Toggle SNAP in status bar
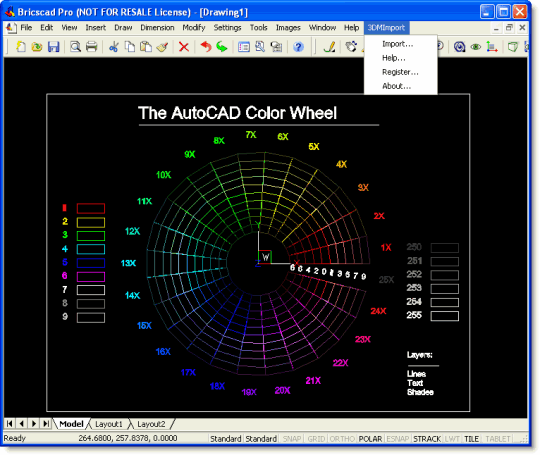The image size is (540, 455). pyautogui.click(x=292, y=439)
